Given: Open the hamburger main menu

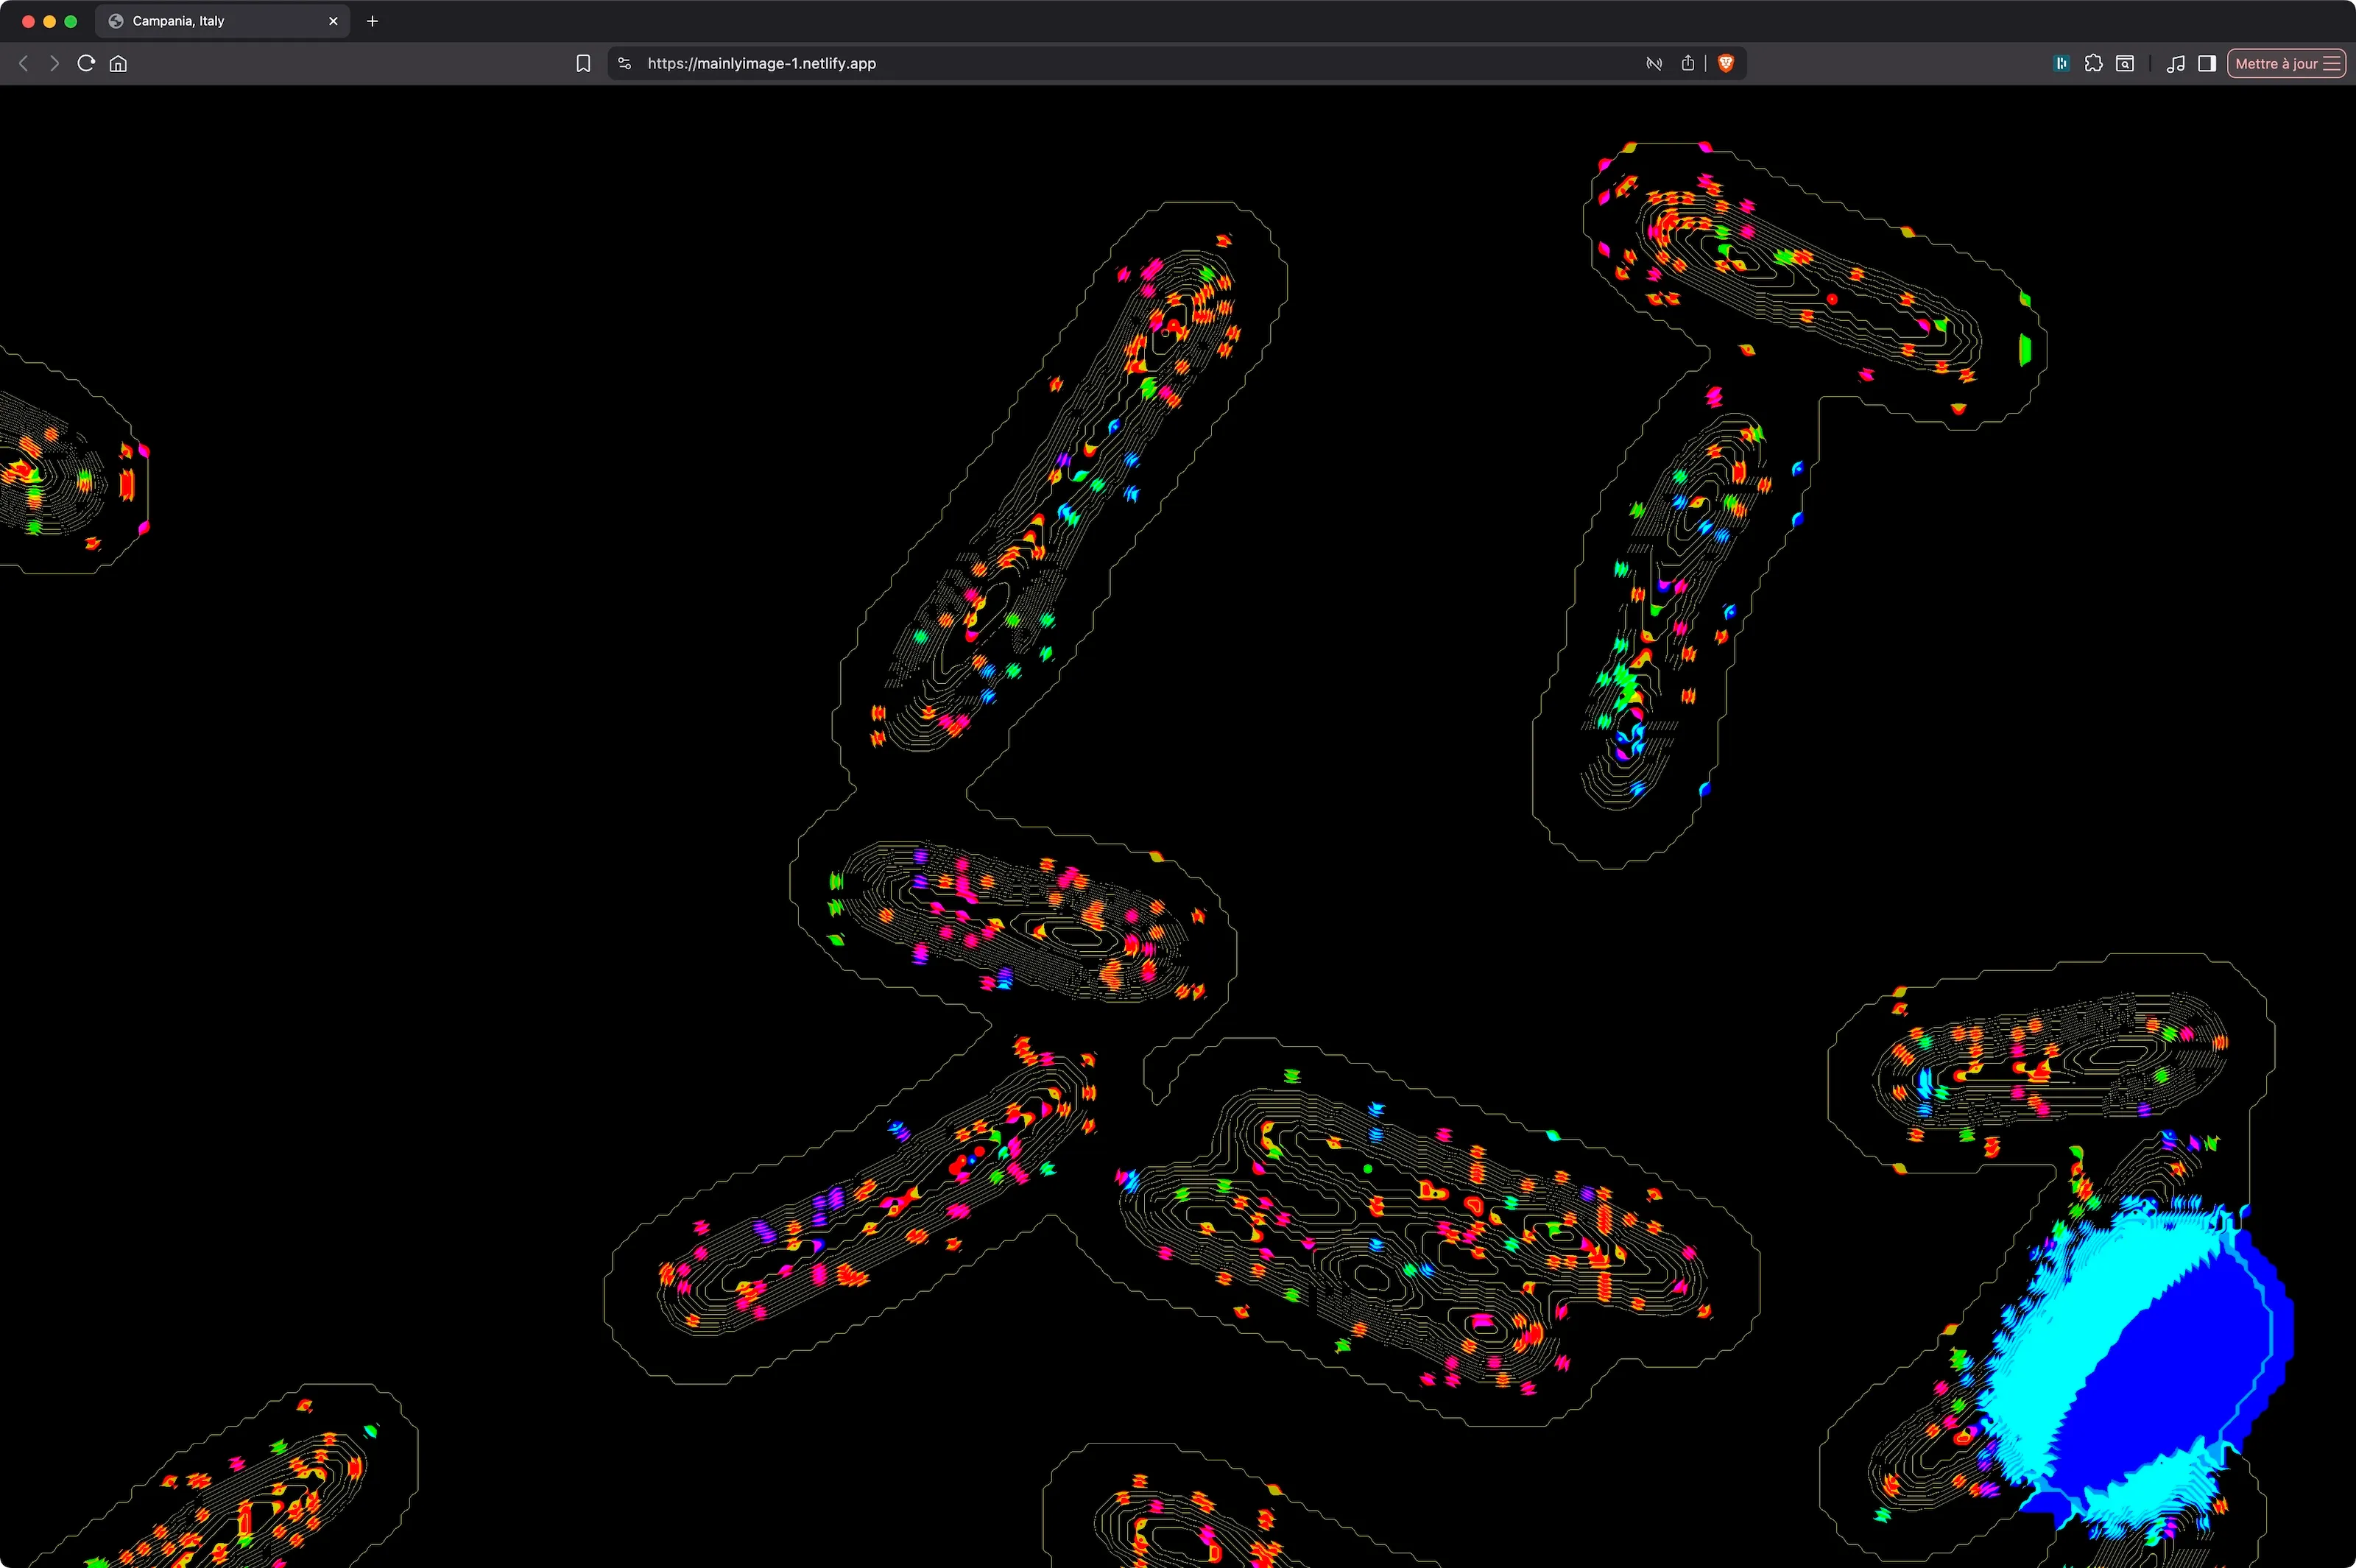Looking at the screenshot, I should click(2332, 63).
